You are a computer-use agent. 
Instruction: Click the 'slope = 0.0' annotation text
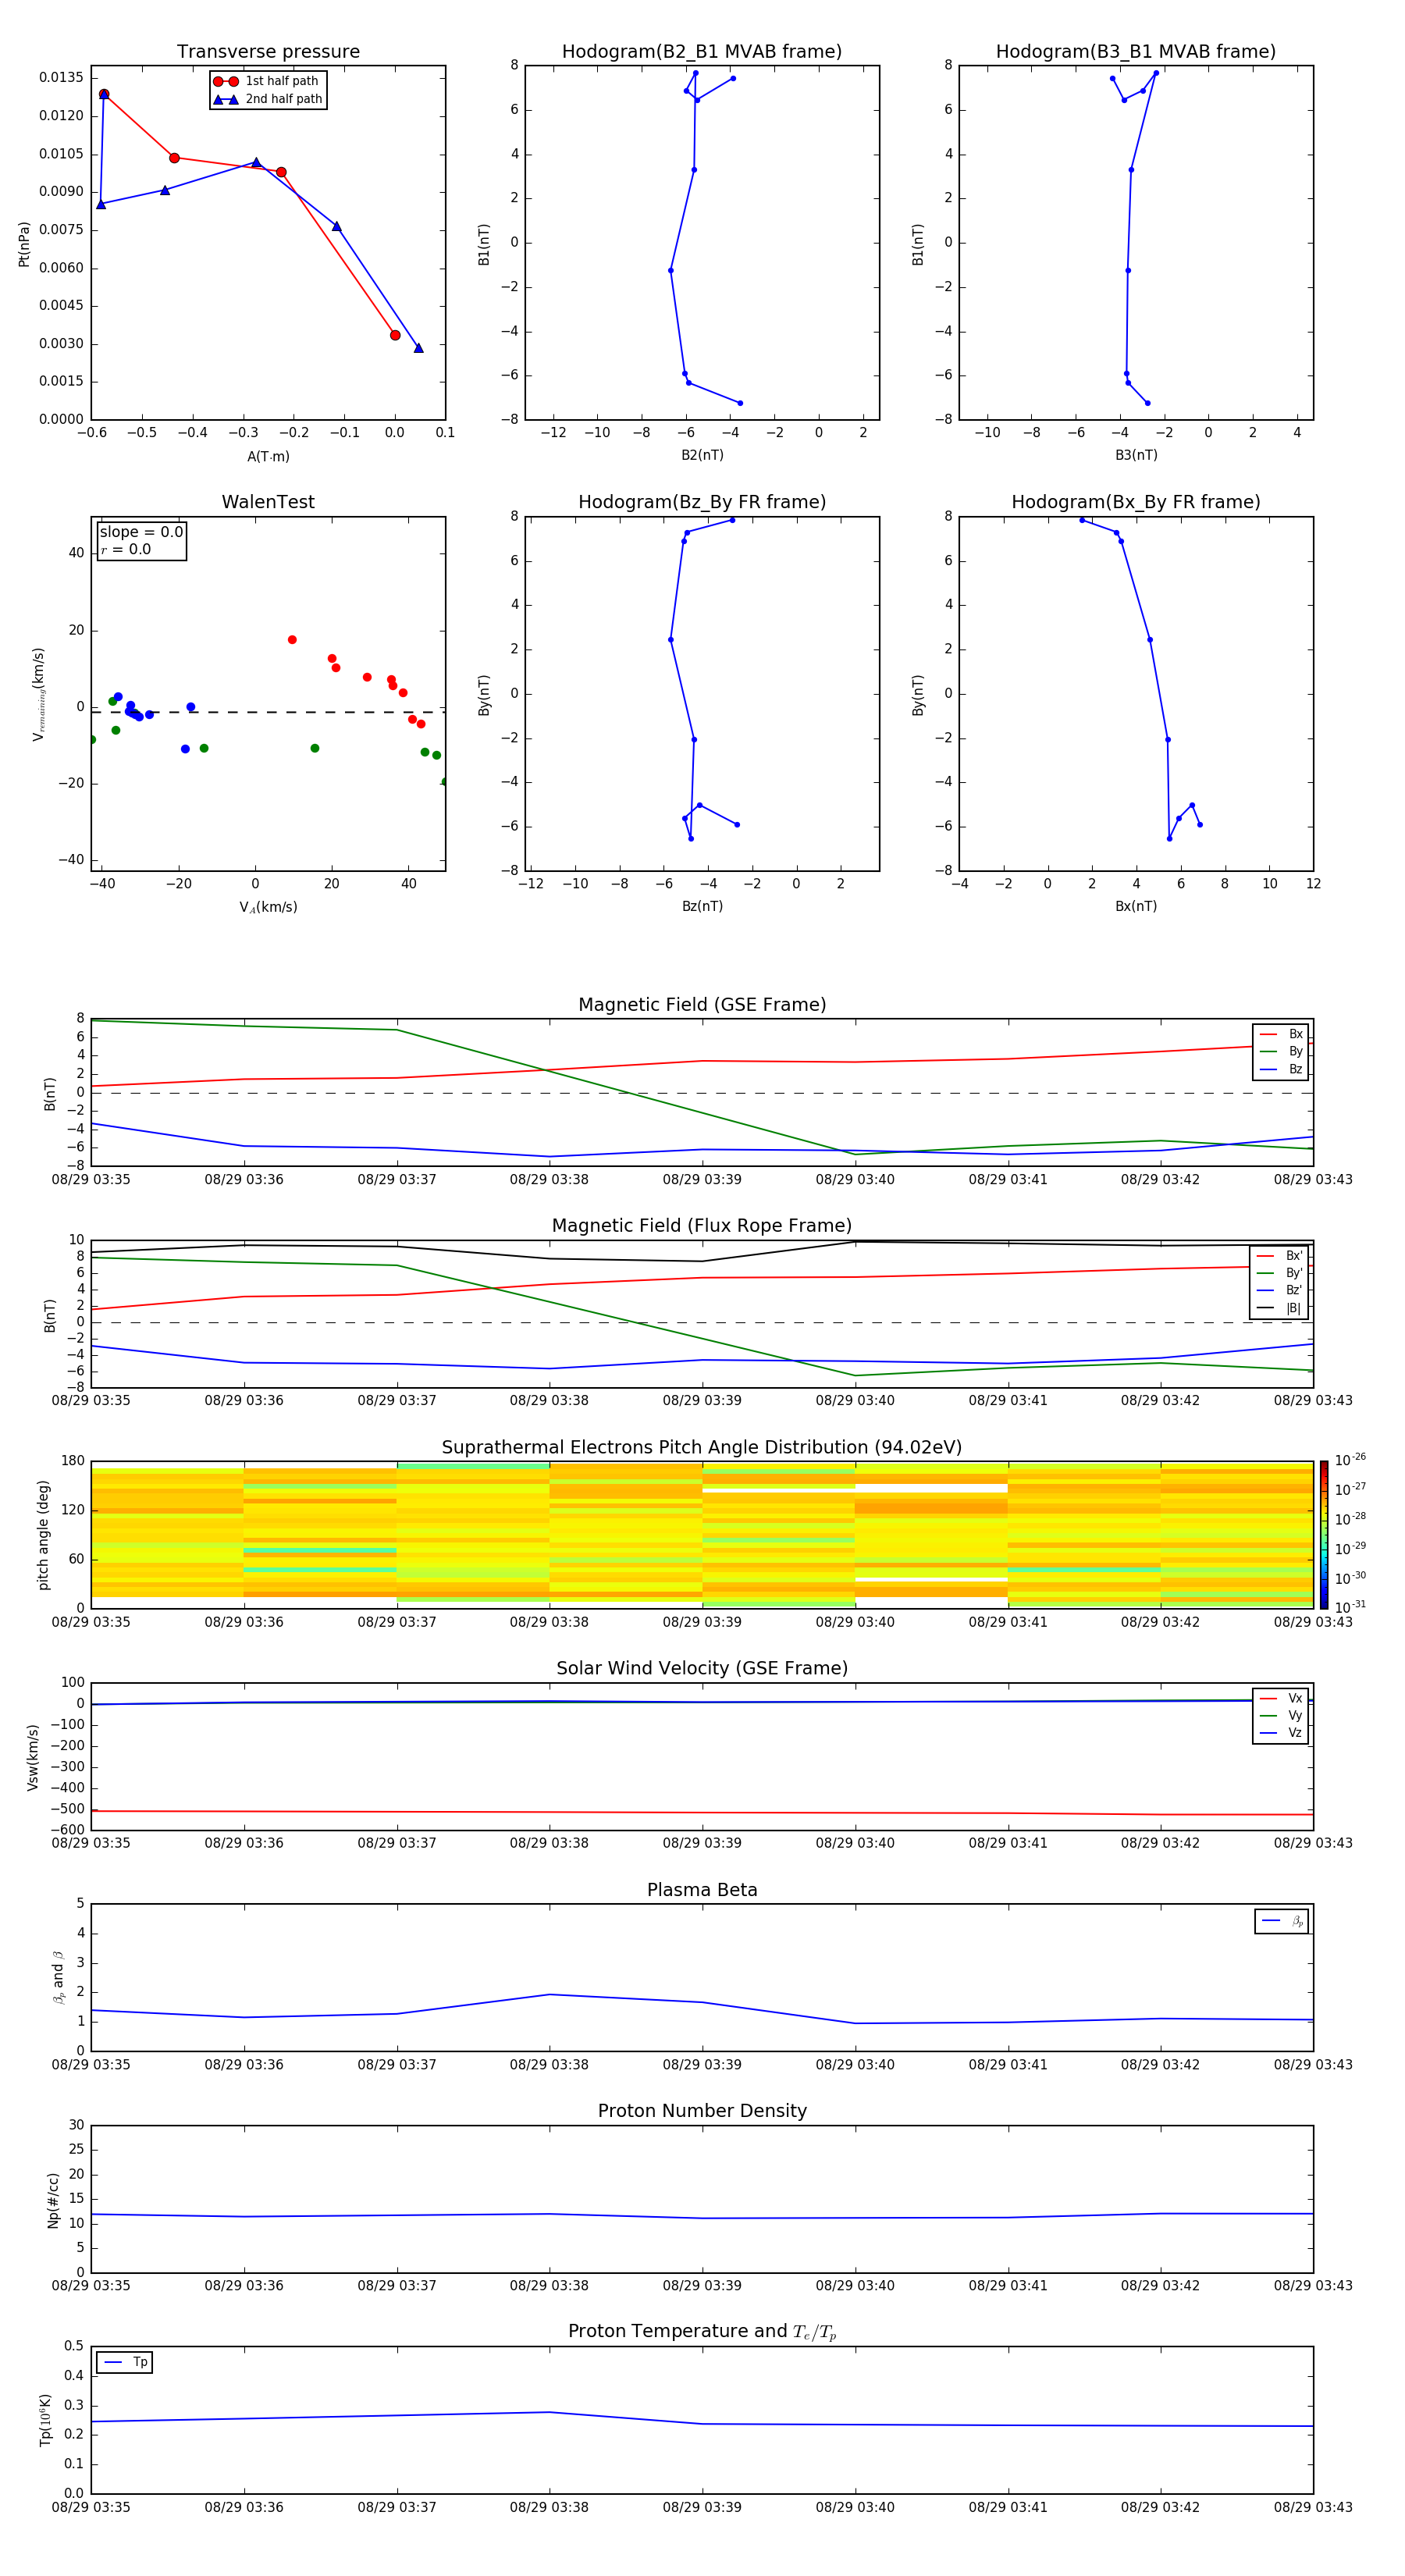tap(141, 532)
